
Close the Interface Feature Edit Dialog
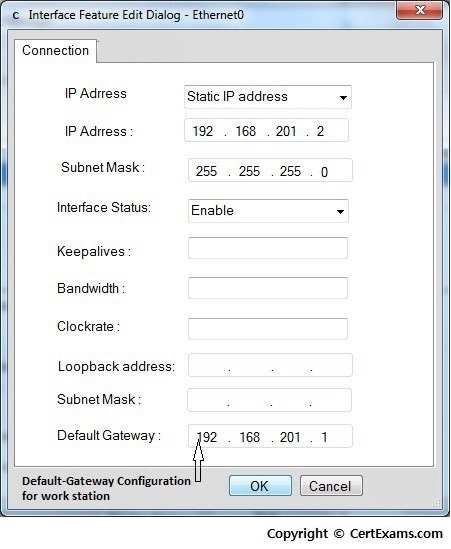419,10
